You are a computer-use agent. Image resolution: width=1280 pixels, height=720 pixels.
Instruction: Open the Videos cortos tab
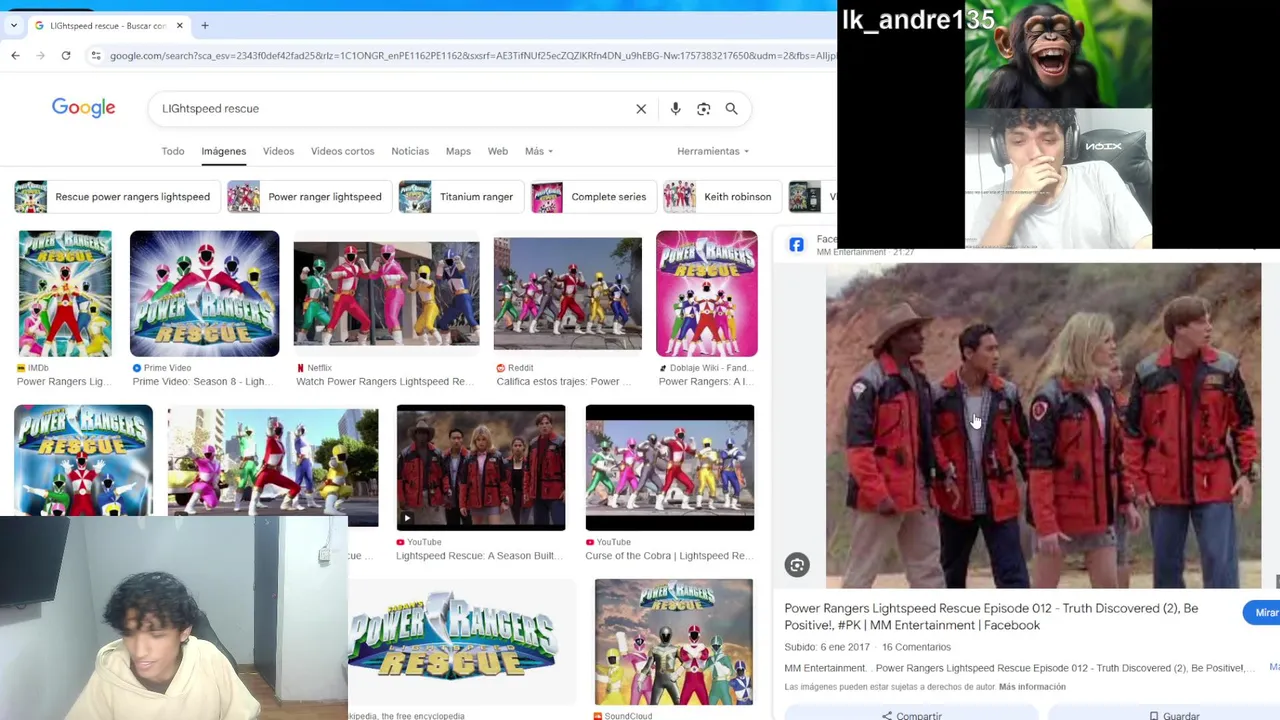342,151
